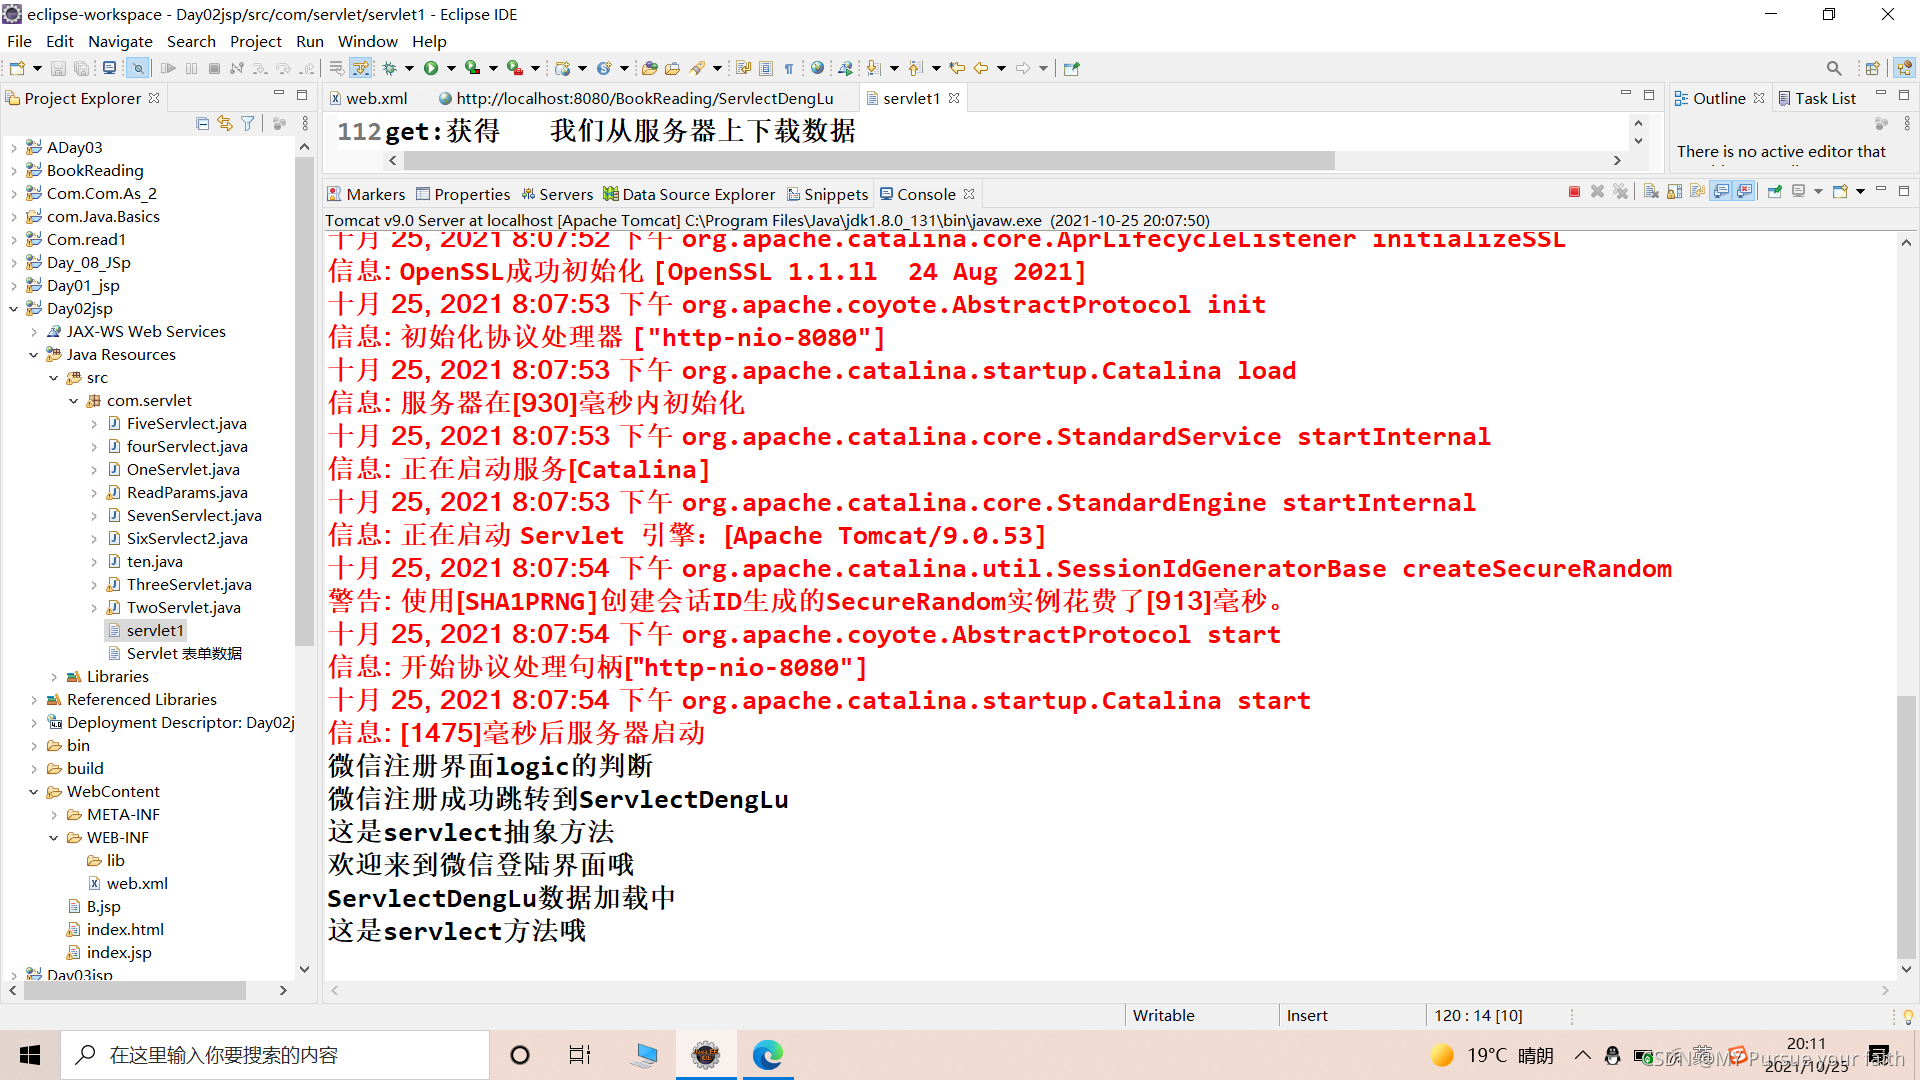Expand the Libraries node under Java Resources
Screen dimensions: 1920x1080
pyautogui.click(x=54, y=677)
